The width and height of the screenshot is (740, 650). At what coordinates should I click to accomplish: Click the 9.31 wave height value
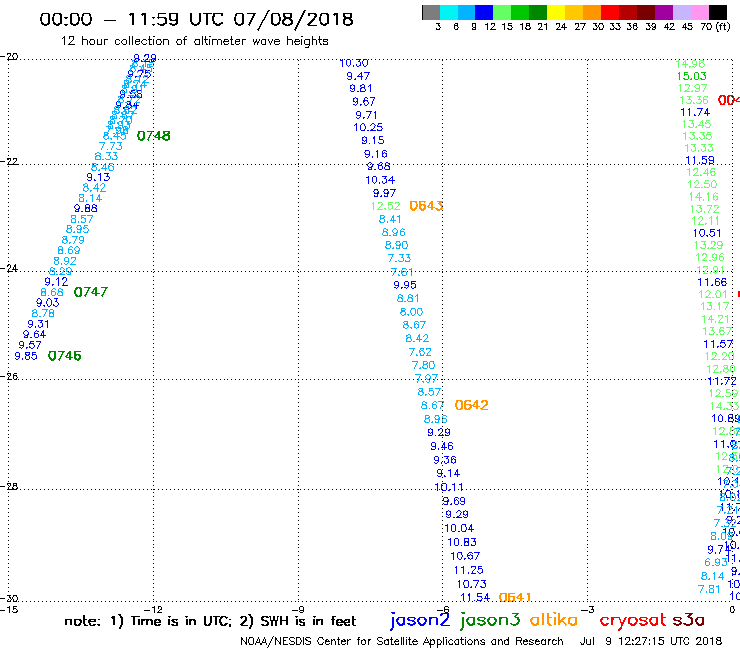coord(38,324)
